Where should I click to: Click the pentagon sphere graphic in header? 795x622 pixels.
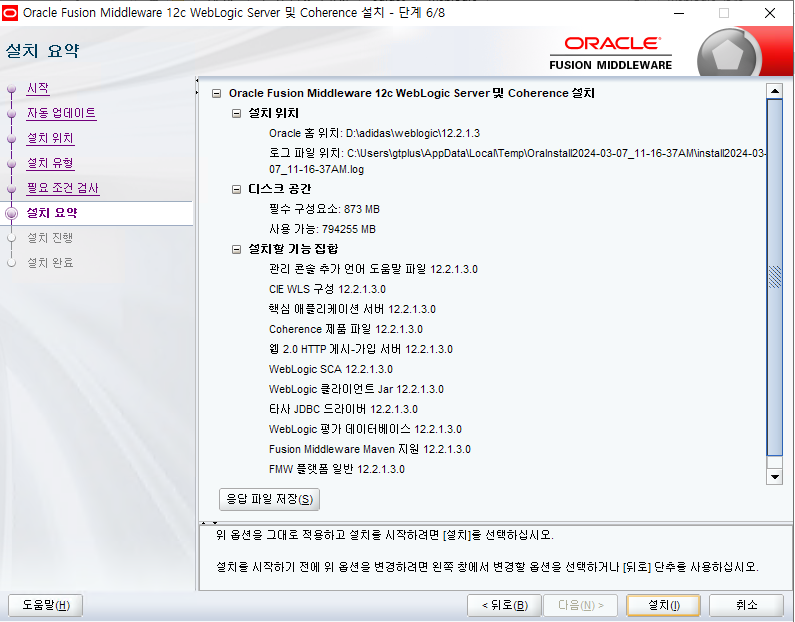tap(727, 54)
